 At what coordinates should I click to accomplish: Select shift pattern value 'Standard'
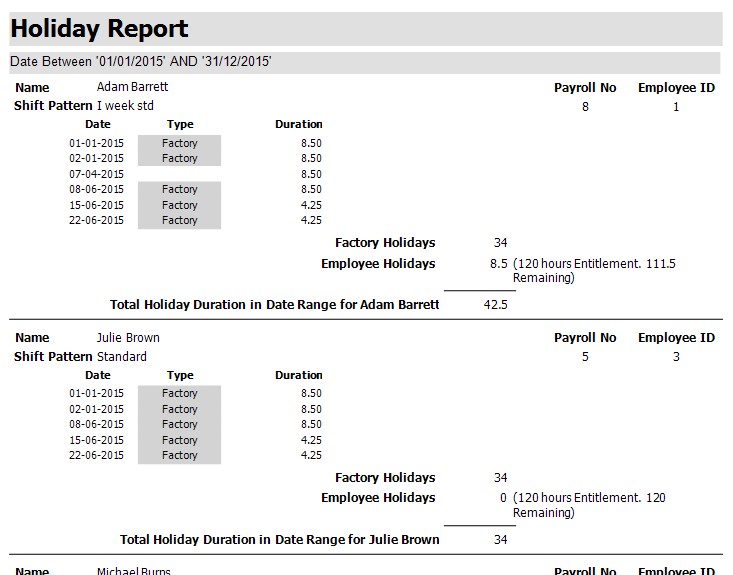pyautogui.click(x=121, y=357)
